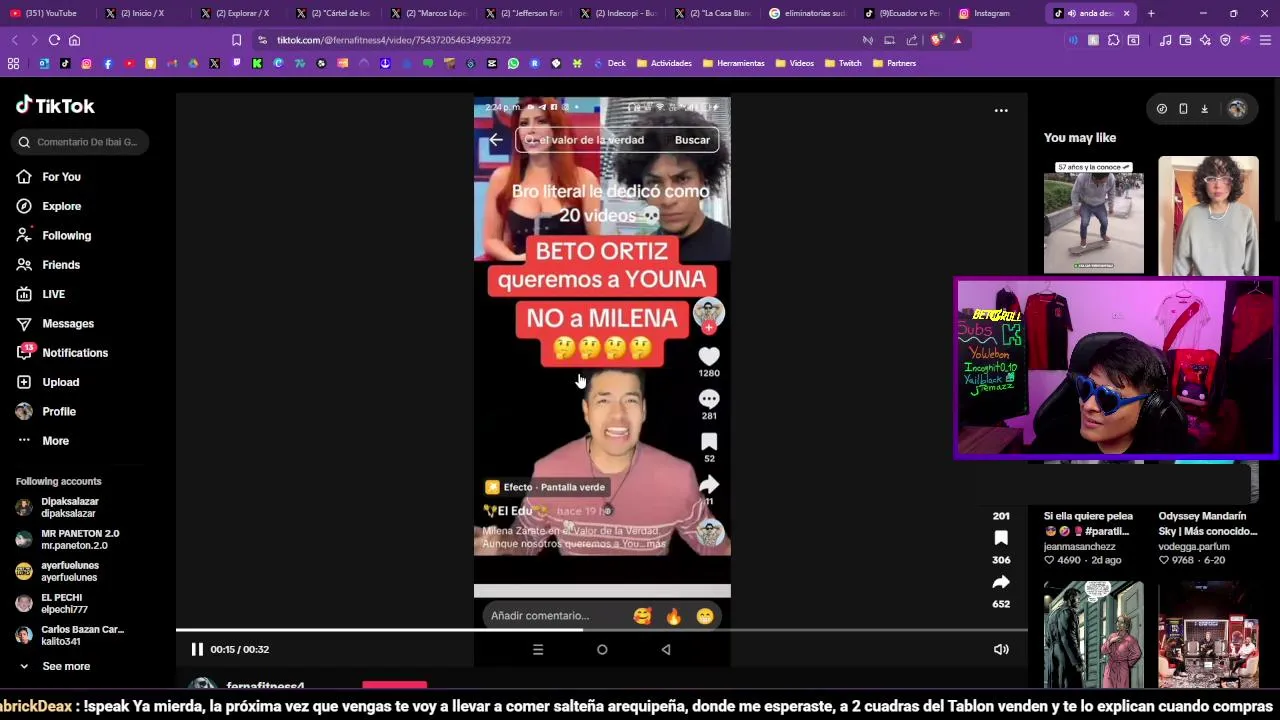Click the coin icon in TikTok header
The image size is (1280, 720).
pyautogui.click(x=1161, y=109)
